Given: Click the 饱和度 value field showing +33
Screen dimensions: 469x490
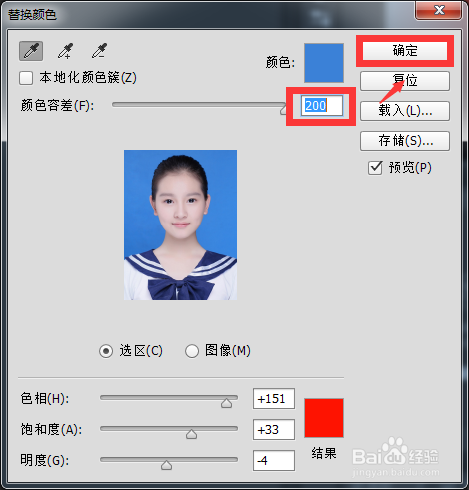Looking at the screenshot, I should pyautogui.click(x=274, y=430).
